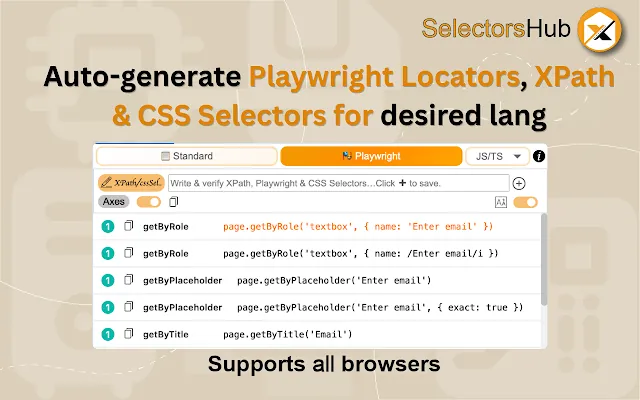Click the Axes button
Image resolution: width=640 pixels, height=400 pixels.
[113, 202]
